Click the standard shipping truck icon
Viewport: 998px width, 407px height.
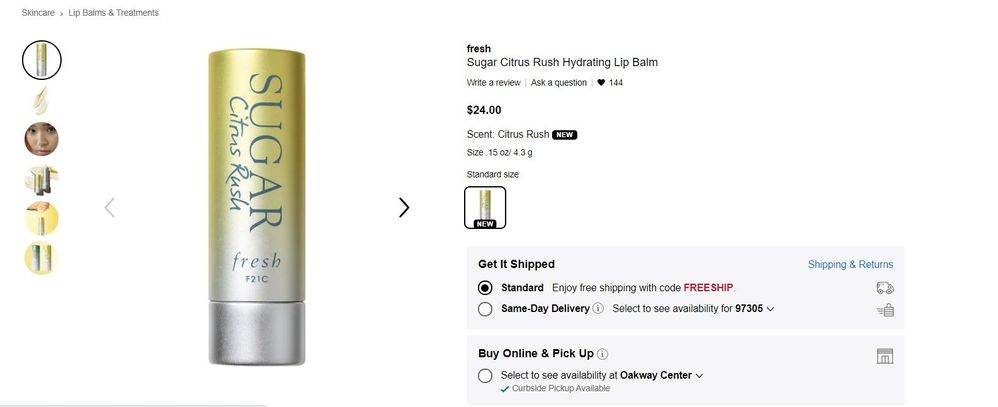(884, 288)
